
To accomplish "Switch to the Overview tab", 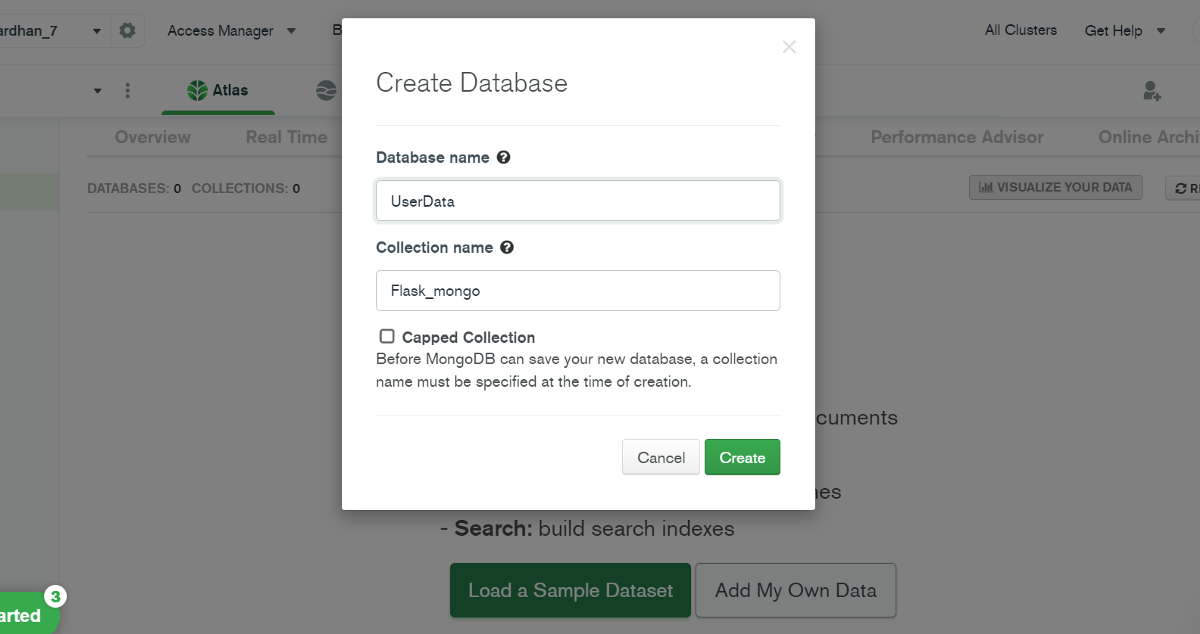I will 152,137.
